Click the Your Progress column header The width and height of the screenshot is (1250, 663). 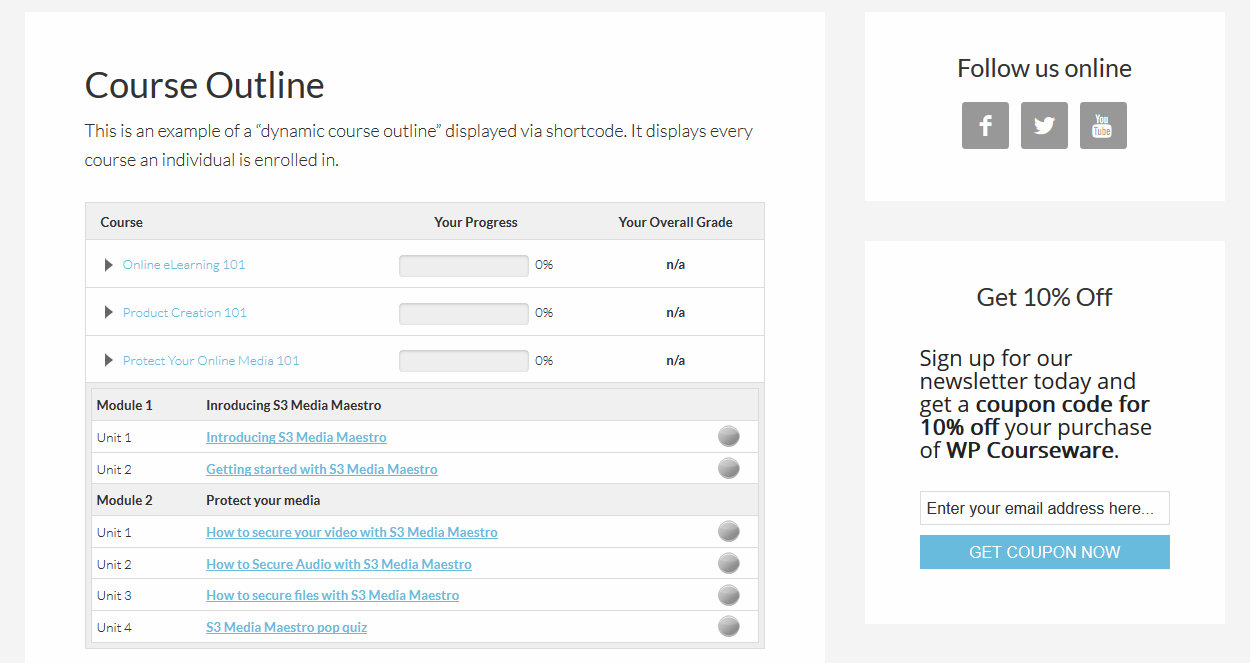coord(476,222)
